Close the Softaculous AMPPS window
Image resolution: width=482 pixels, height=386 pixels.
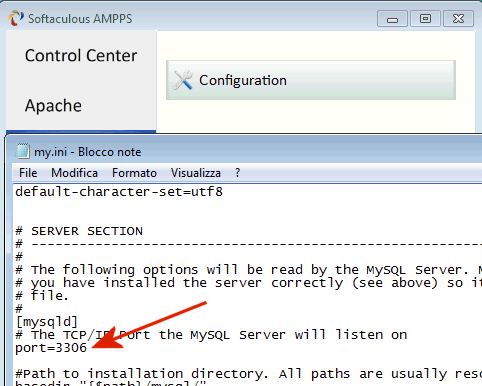pyautogui.click(x=458, y=19)
